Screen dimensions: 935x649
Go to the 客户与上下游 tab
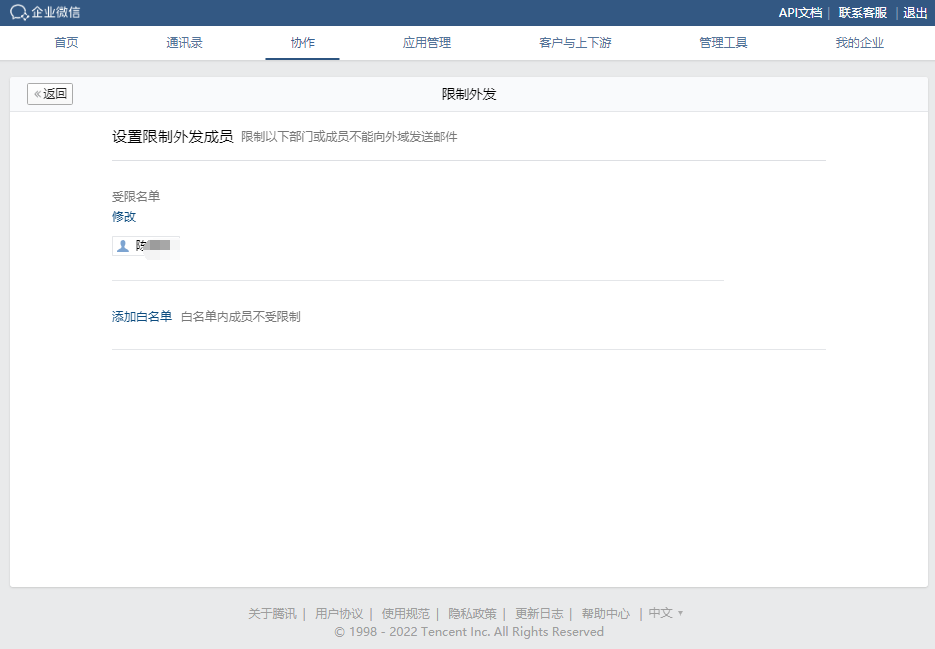click(575, 43)
